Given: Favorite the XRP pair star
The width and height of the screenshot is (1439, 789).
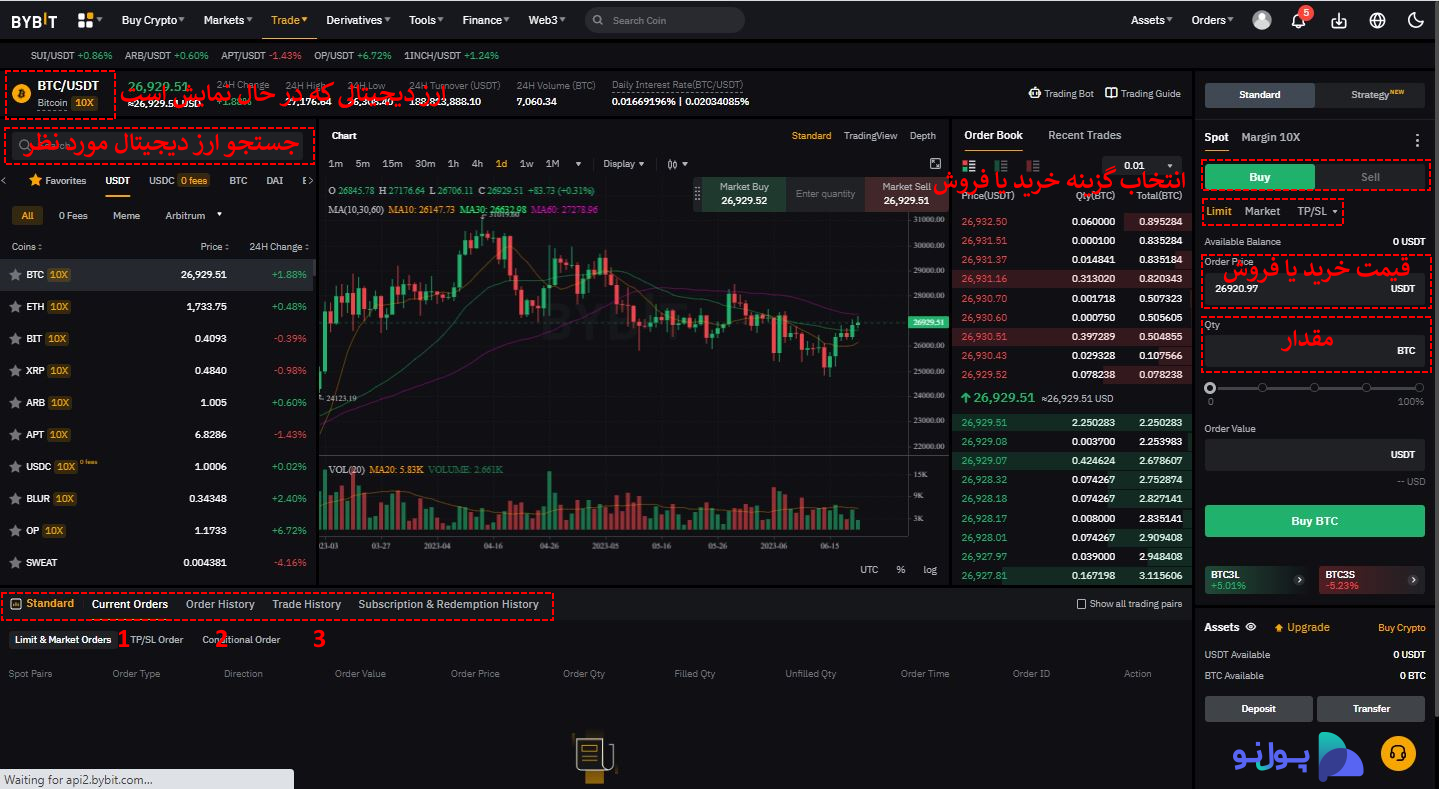Looking at the screenshot, I should pyautogui.click(x=15, y=370).
